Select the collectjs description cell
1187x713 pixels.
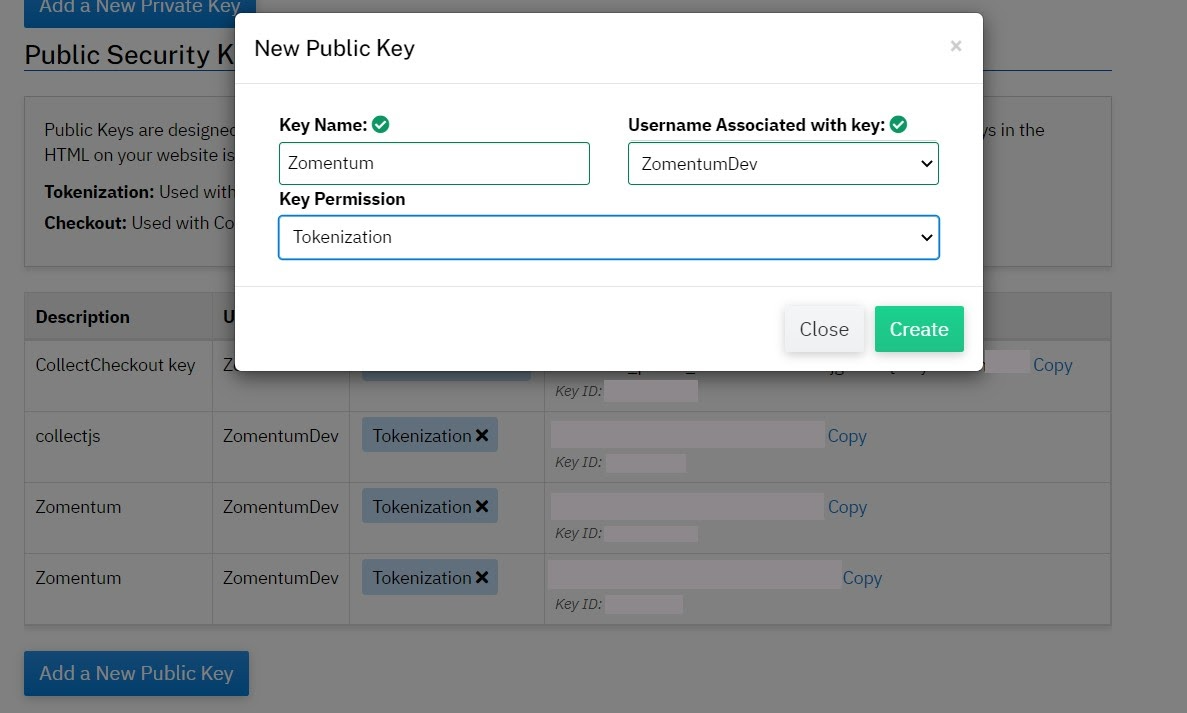click(118, 447)
